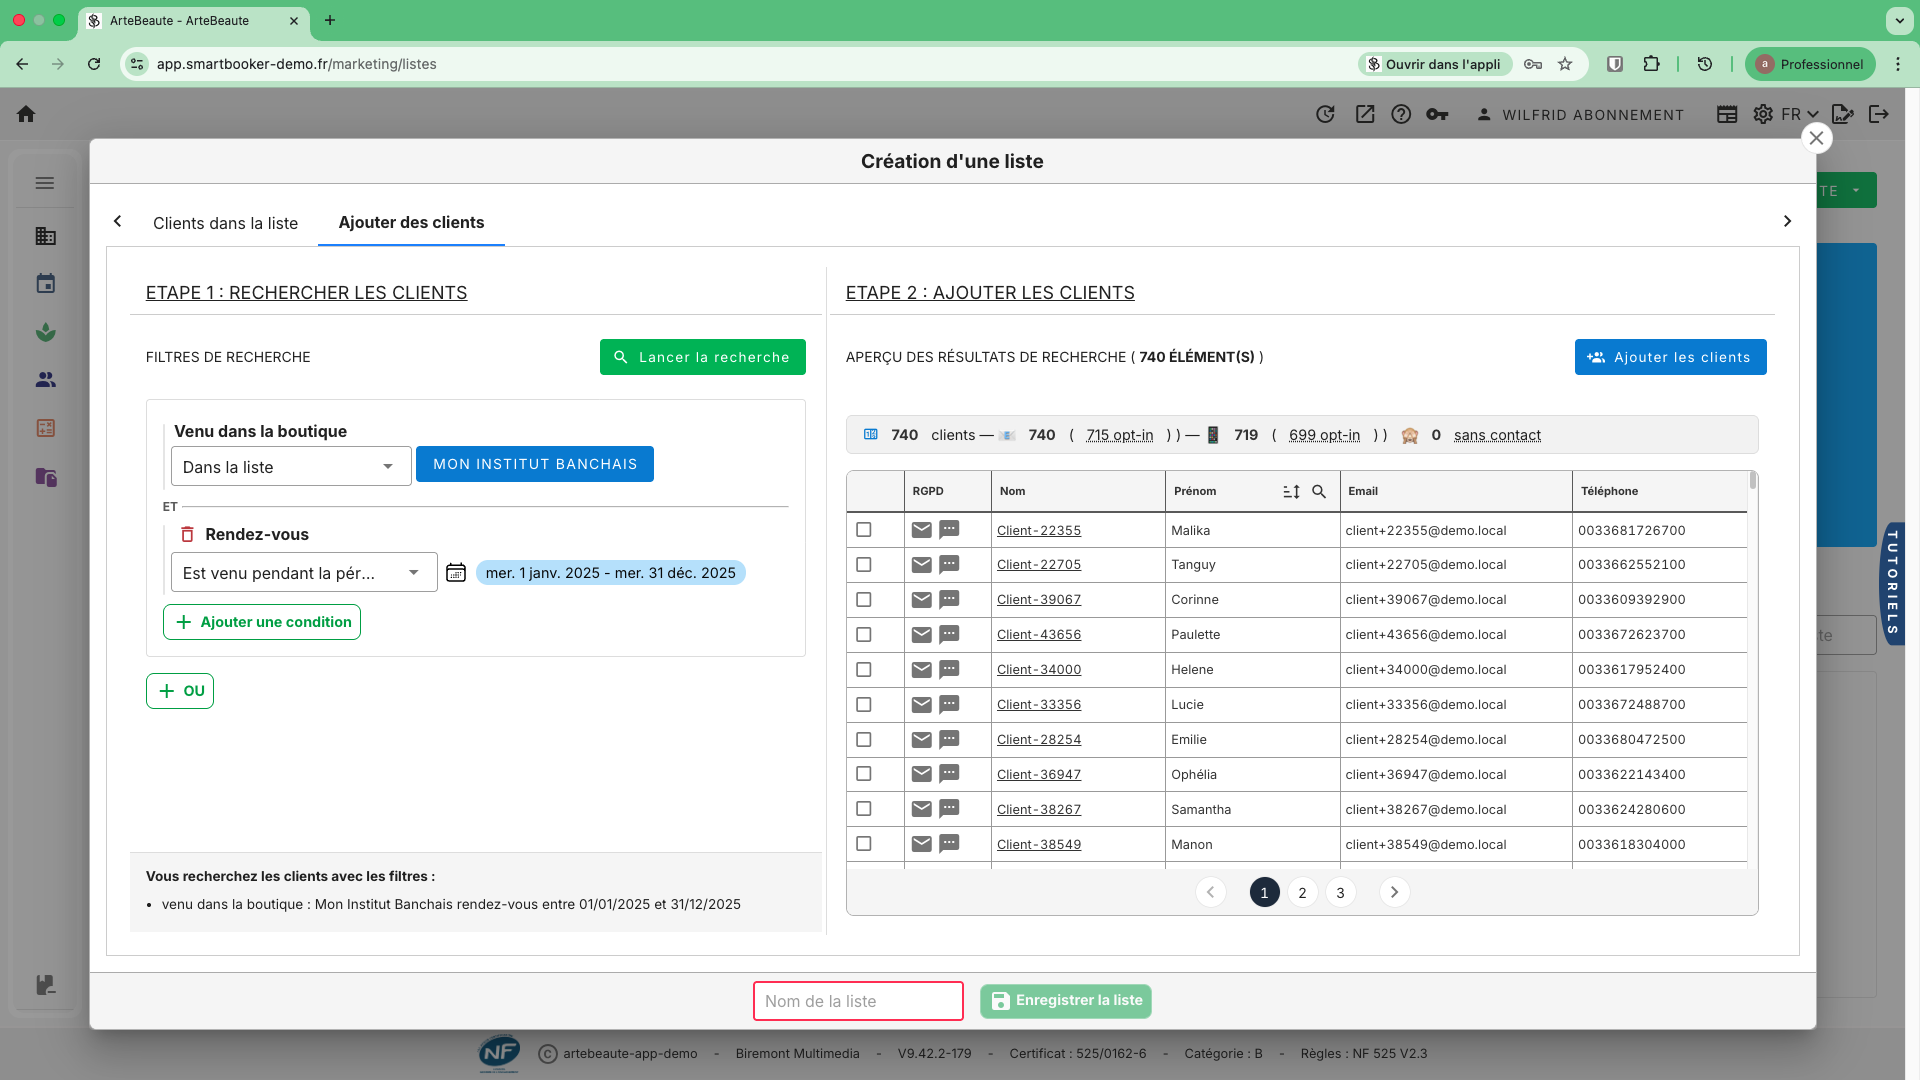Click the red trash icon beside Rendez-vous
Viewport: 1920px width, 1080px height.
pyautogui.click(x=187, y=534)
